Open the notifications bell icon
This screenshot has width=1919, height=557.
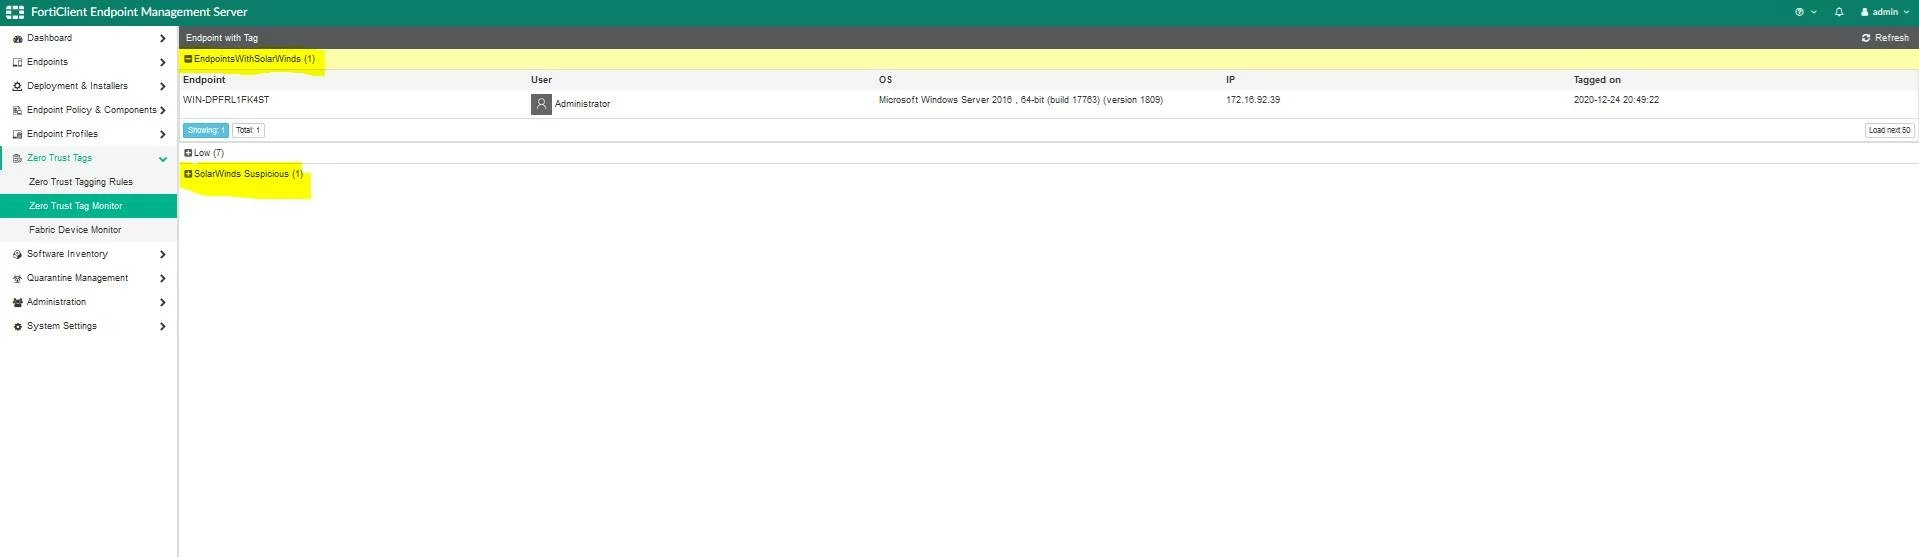click(1839, 12)
